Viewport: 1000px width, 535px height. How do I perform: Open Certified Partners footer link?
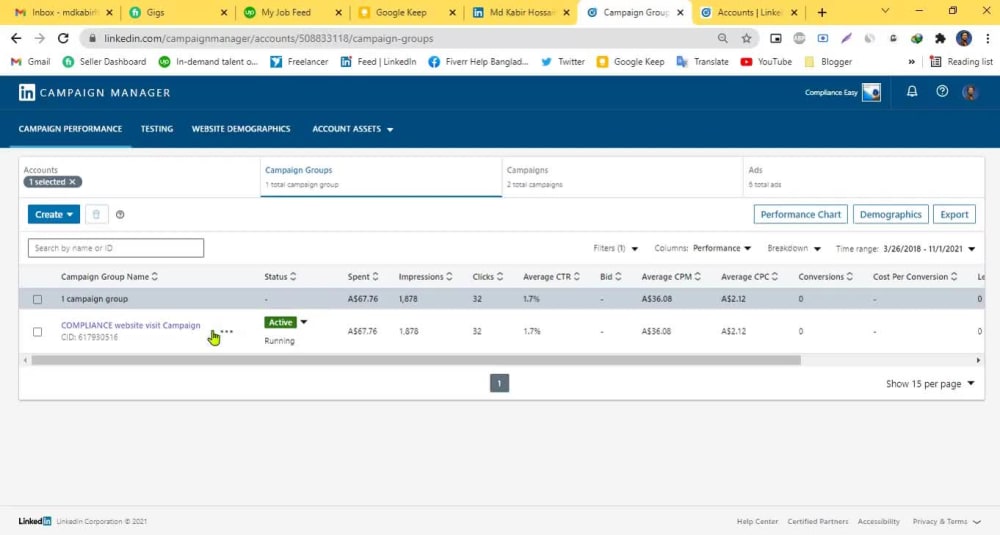point(818,522)
